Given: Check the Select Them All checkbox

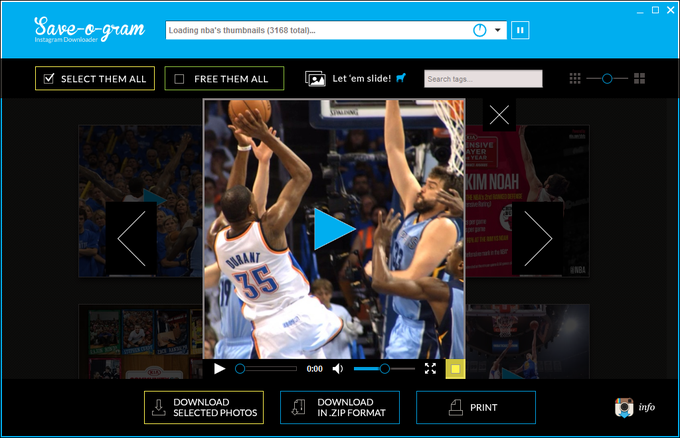Looking at the screenshot, I should coord(49,78).
